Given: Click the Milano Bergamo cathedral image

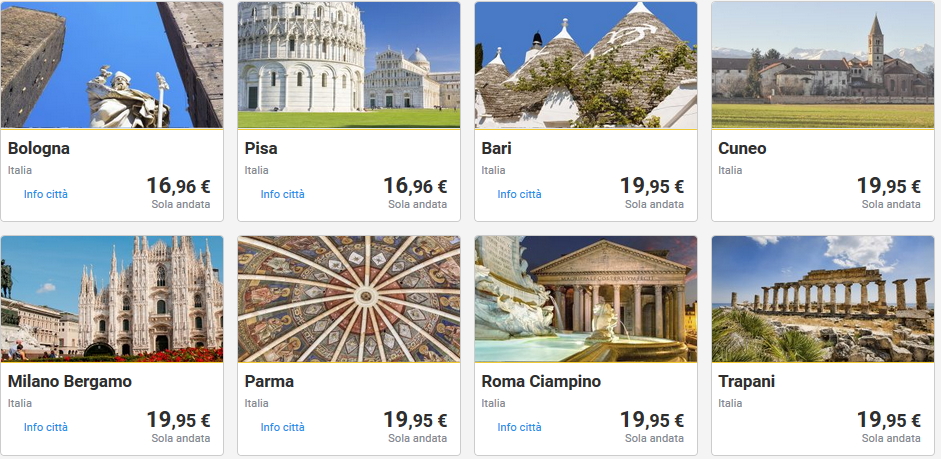Looking at the screenshot, I should point(112,298).
